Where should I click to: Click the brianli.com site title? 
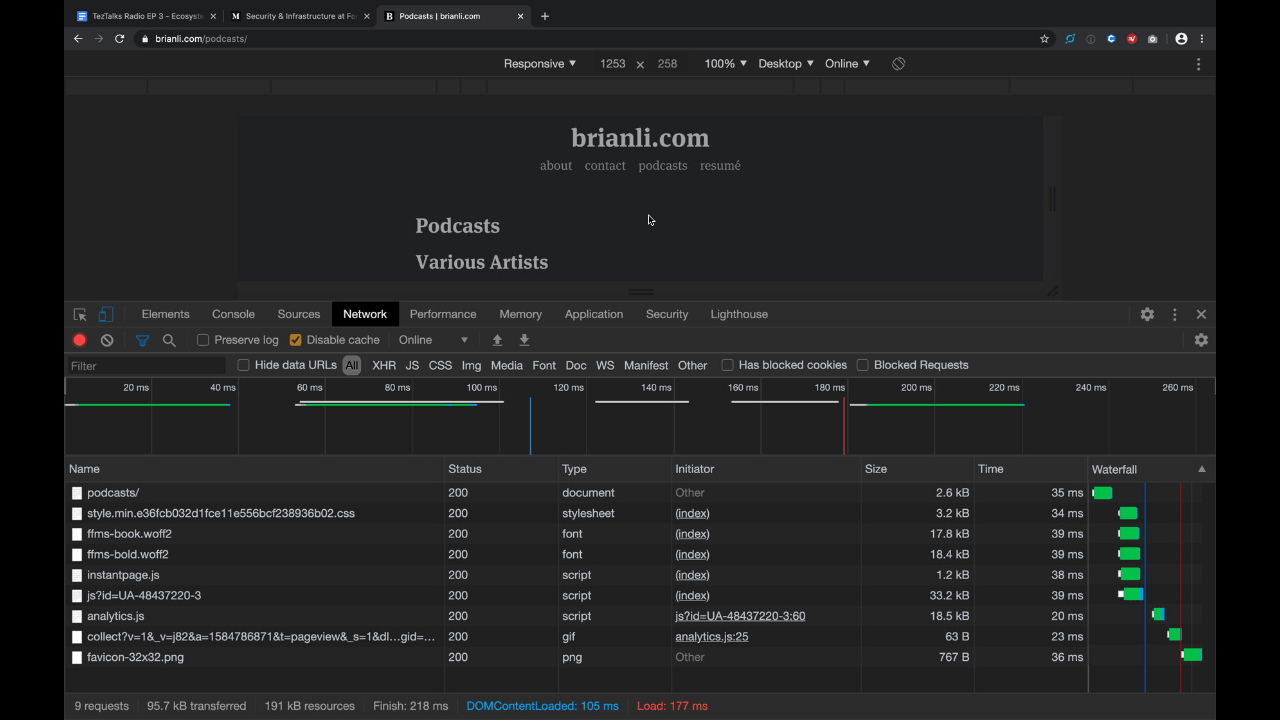(x=640, y=138)
